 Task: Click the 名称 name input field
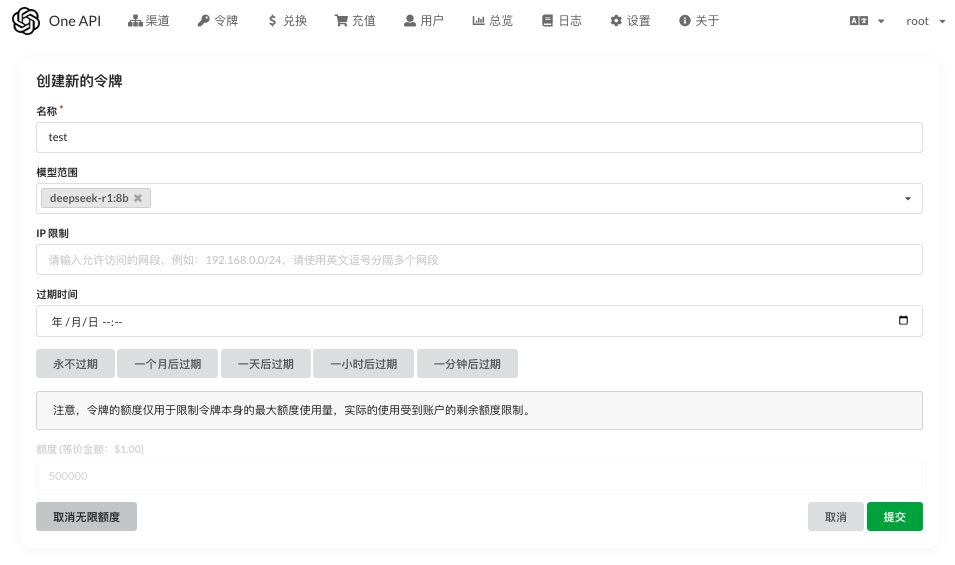pyautogui.click(x=479, y=138)
